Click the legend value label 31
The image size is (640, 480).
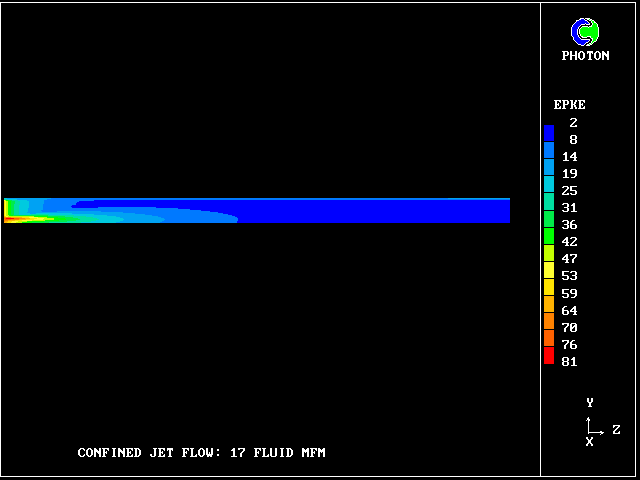[569, 208]
